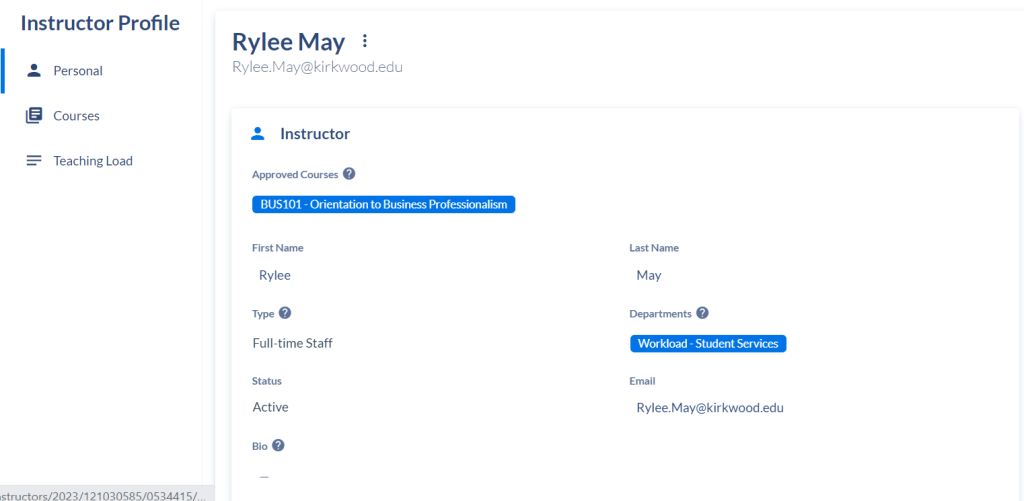Viewport: 1024px width, 501px height.
Task: Click the Active status value
Action: [271, 407]
